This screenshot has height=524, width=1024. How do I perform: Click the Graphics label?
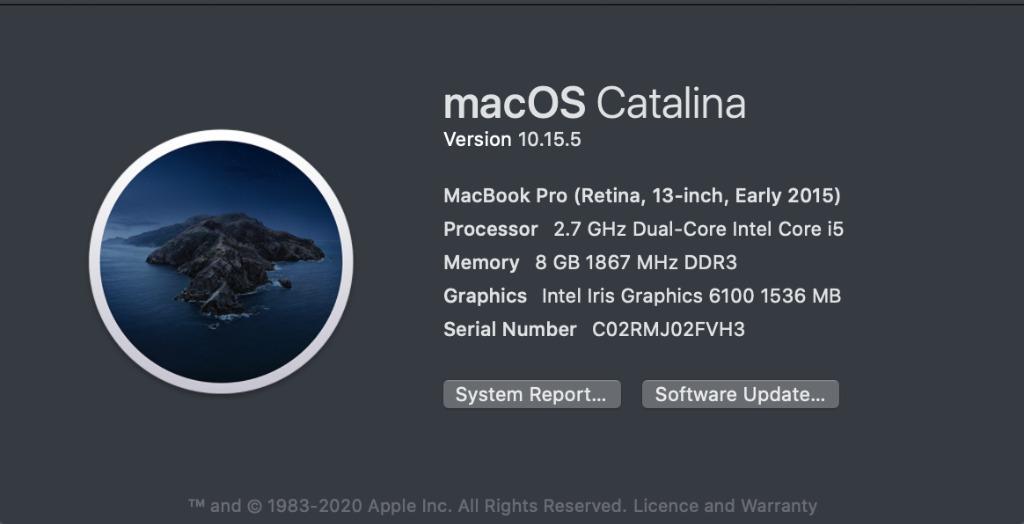tap(485, 296)
